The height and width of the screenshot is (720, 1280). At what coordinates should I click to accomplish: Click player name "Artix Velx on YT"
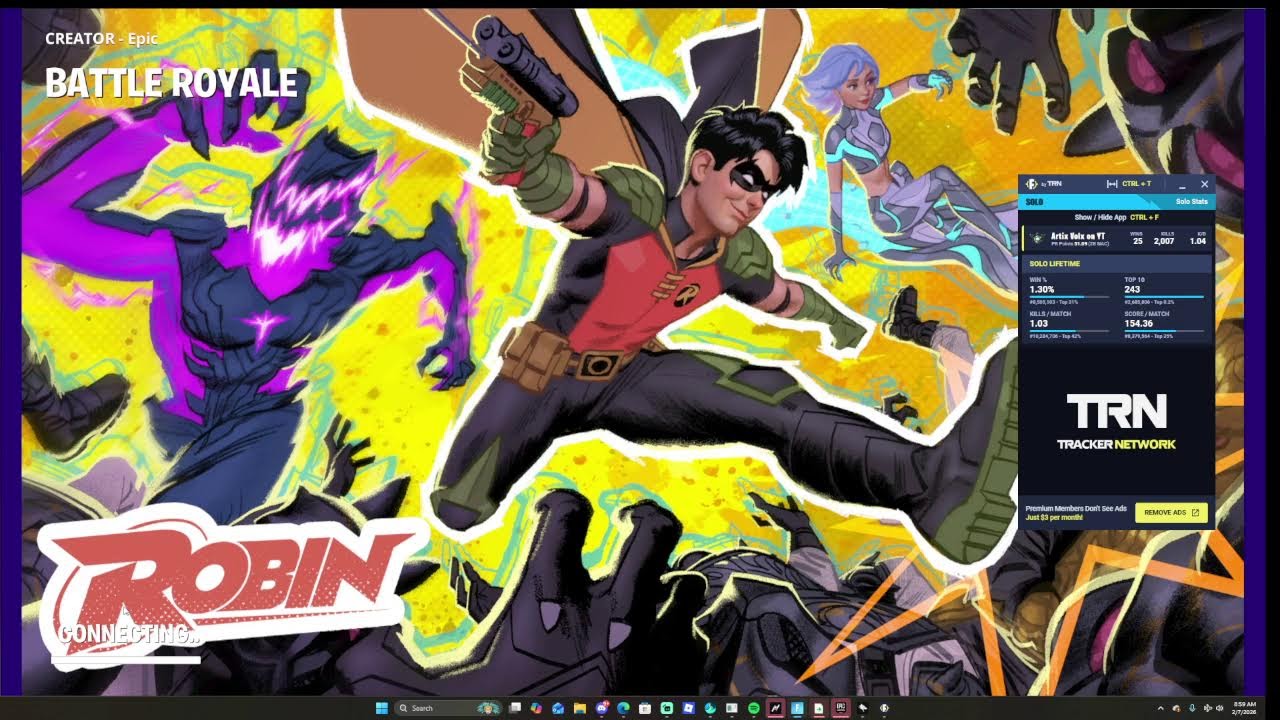[x=1078, y=236]
